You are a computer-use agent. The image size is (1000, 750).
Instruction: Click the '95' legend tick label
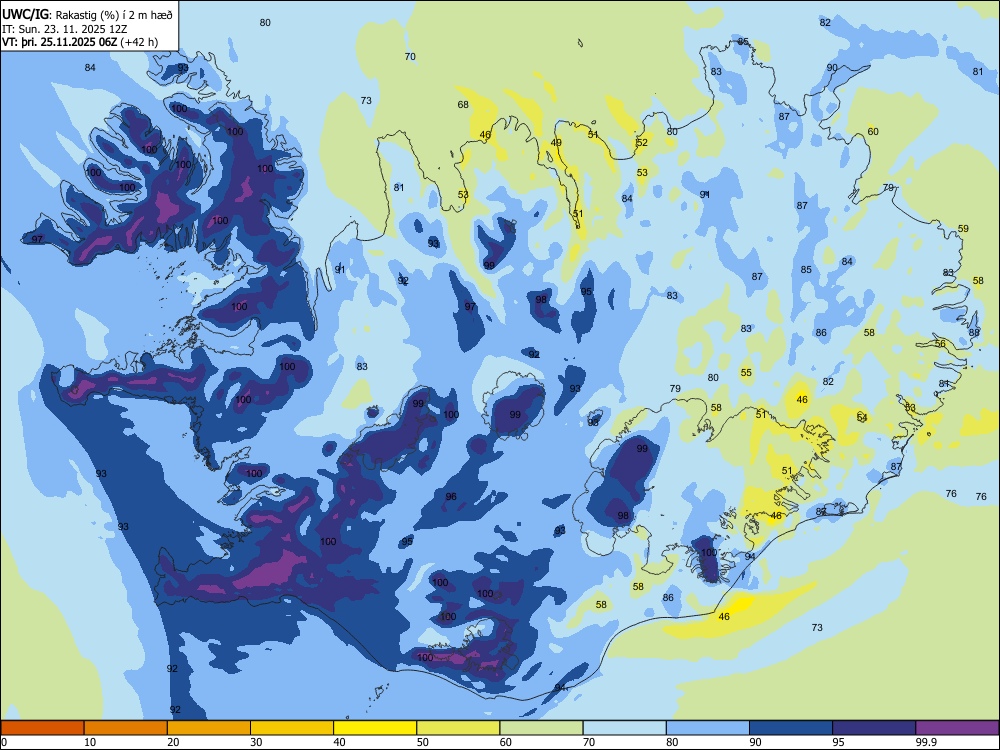coord(839,742)
